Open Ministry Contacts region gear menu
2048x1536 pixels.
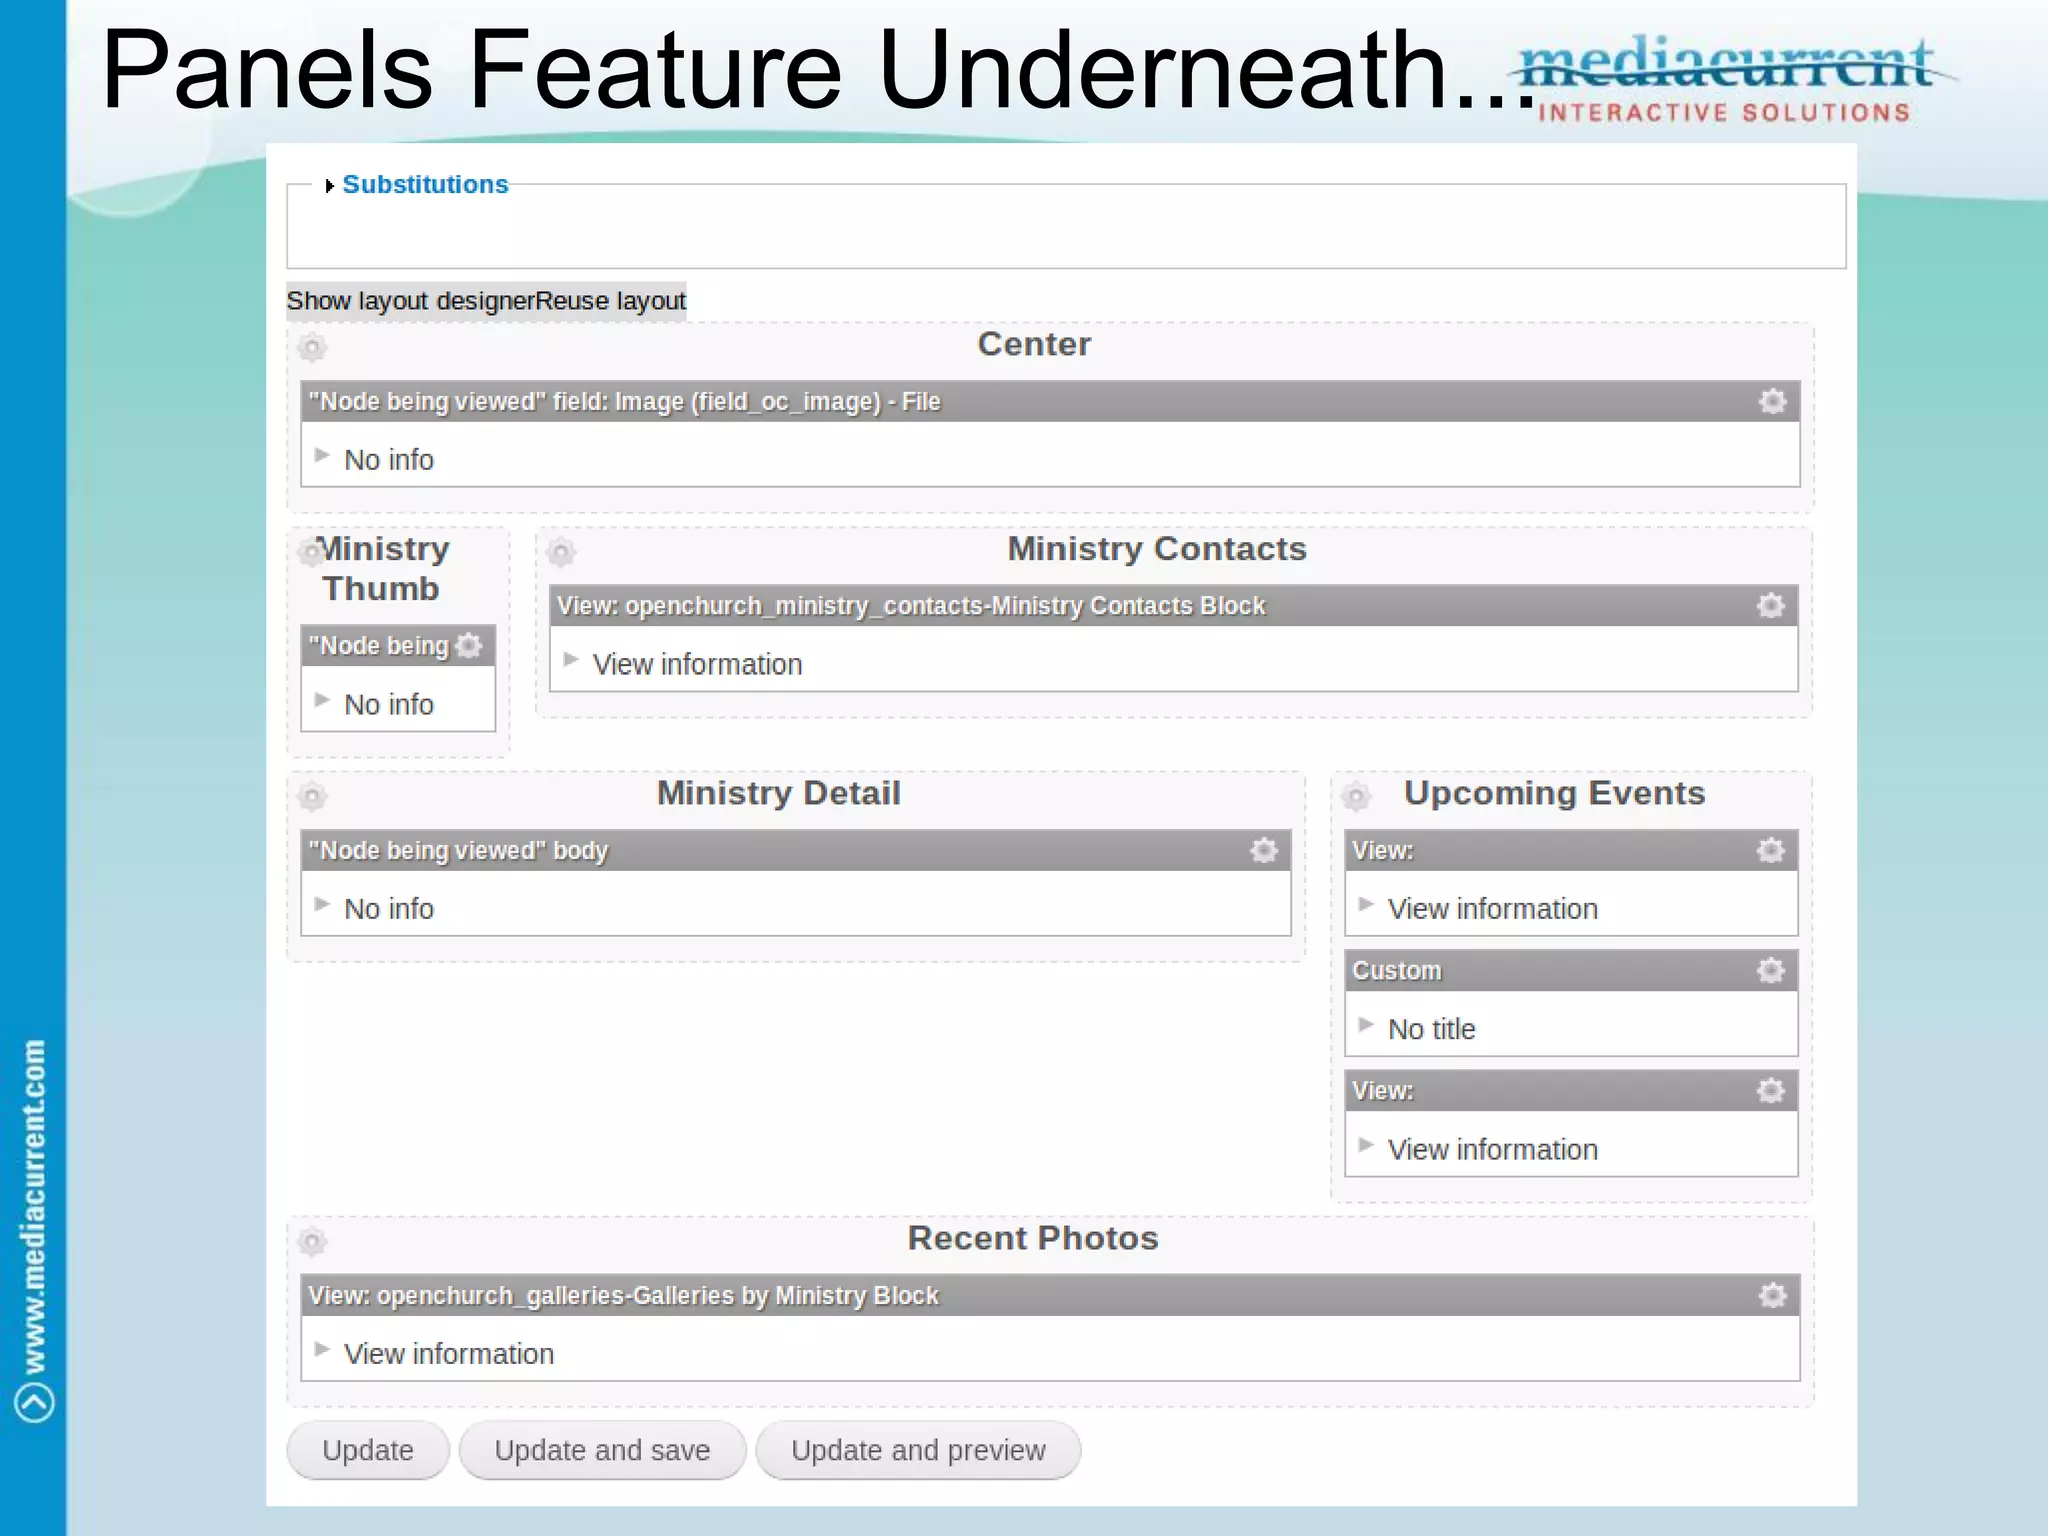[561, 552]
